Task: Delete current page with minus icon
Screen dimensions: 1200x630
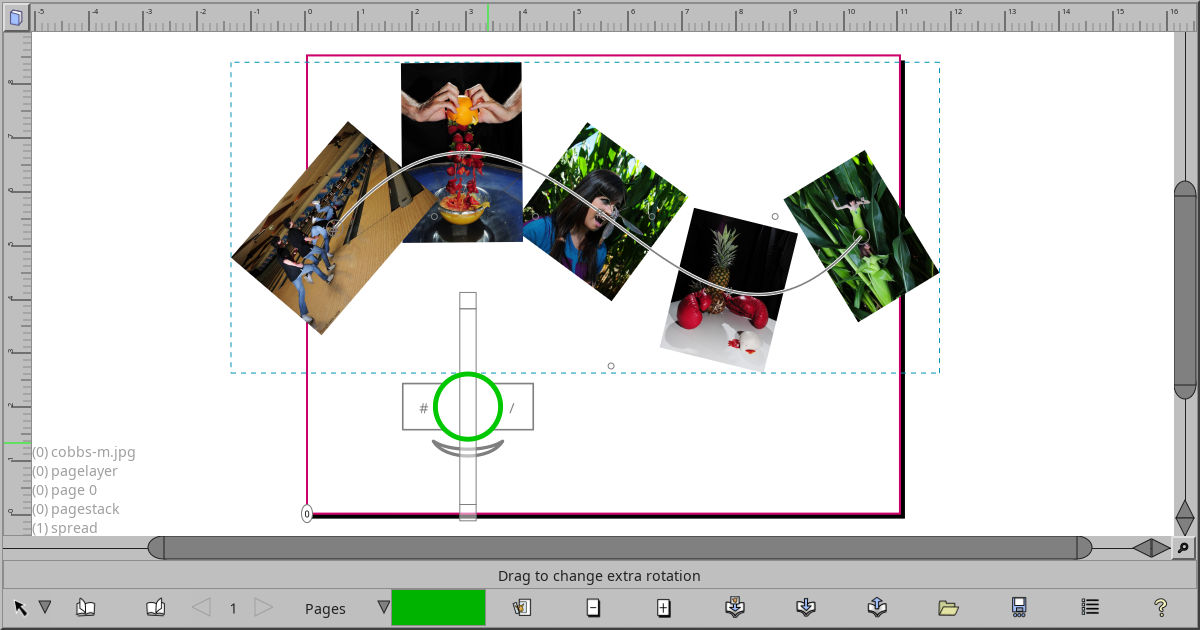Action: pos(593,606)
